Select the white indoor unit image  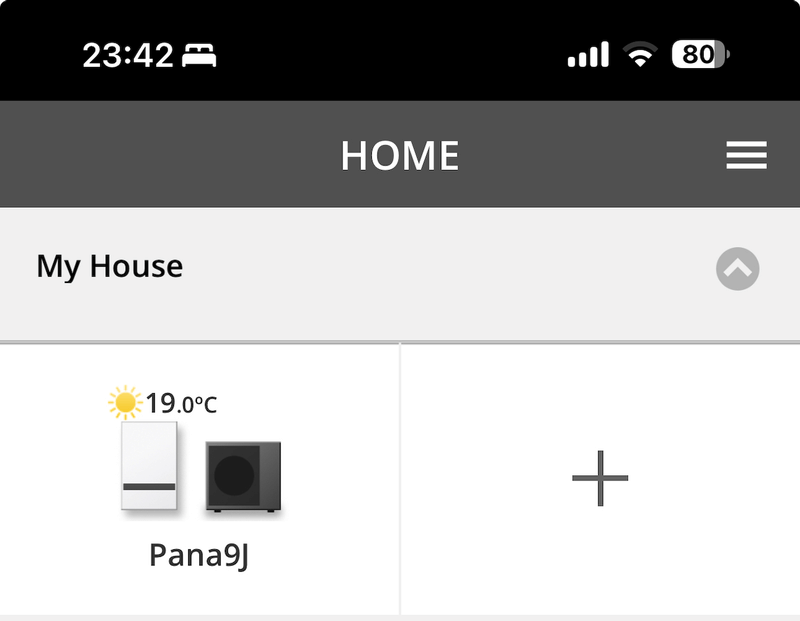[x=149, y=466]
